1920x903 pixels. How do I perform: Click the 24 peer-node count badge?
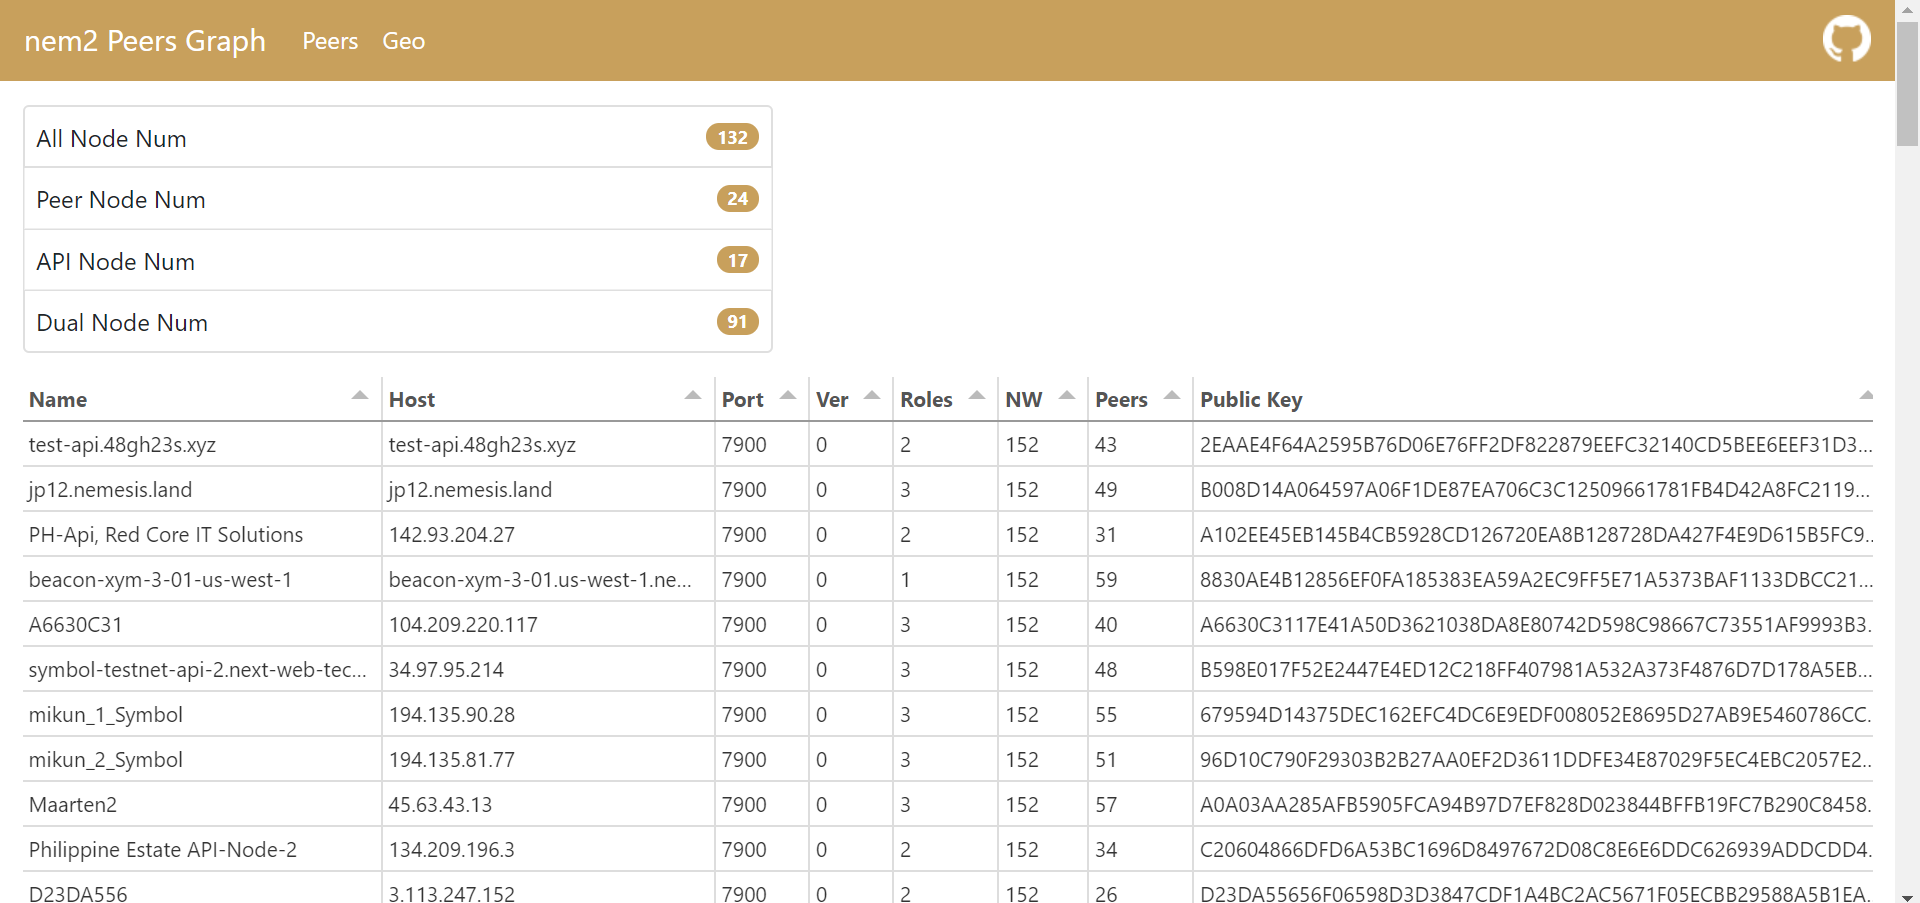tap(738, 199)
